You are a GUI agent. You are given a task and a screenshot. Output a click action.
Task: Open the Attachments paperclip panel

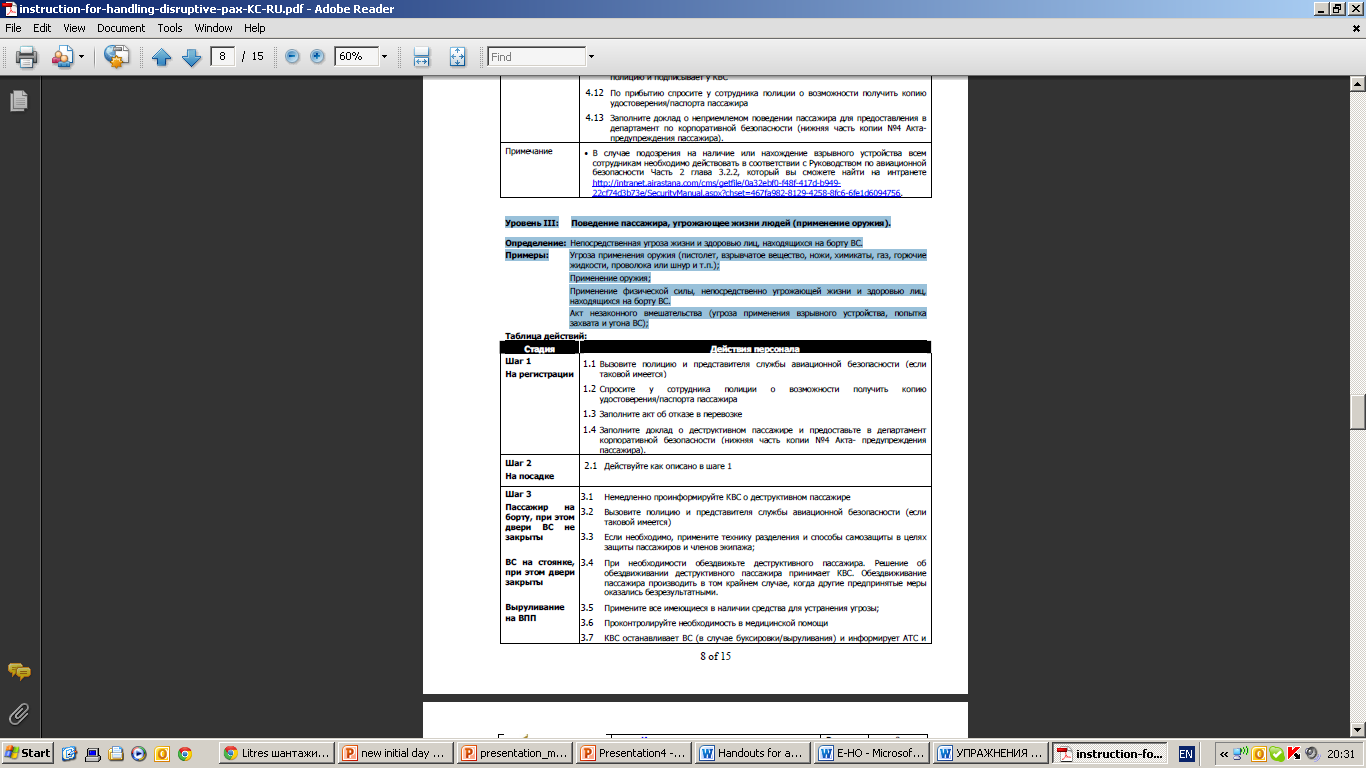pyautogui.click(x=18, y=714)
